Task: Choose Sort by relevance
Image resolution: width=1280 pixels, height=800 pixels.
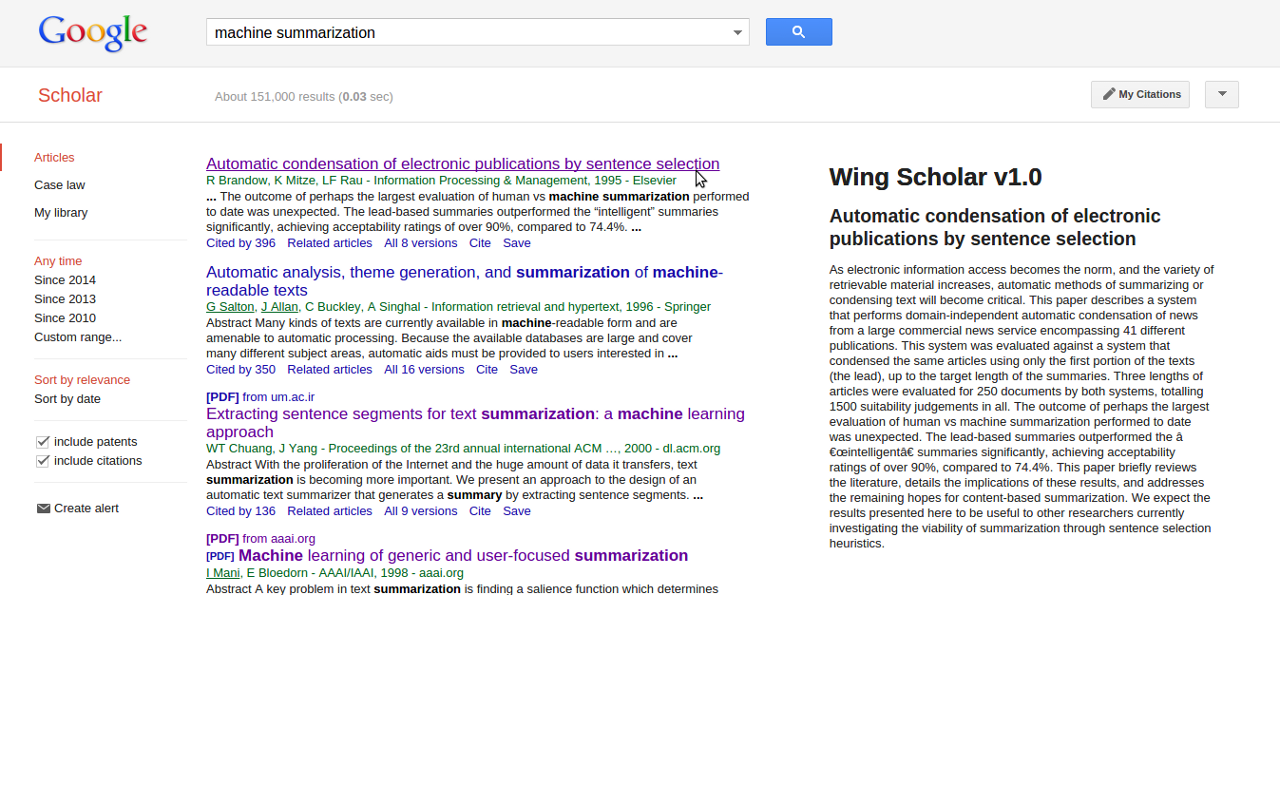Action: pos(82,380)
